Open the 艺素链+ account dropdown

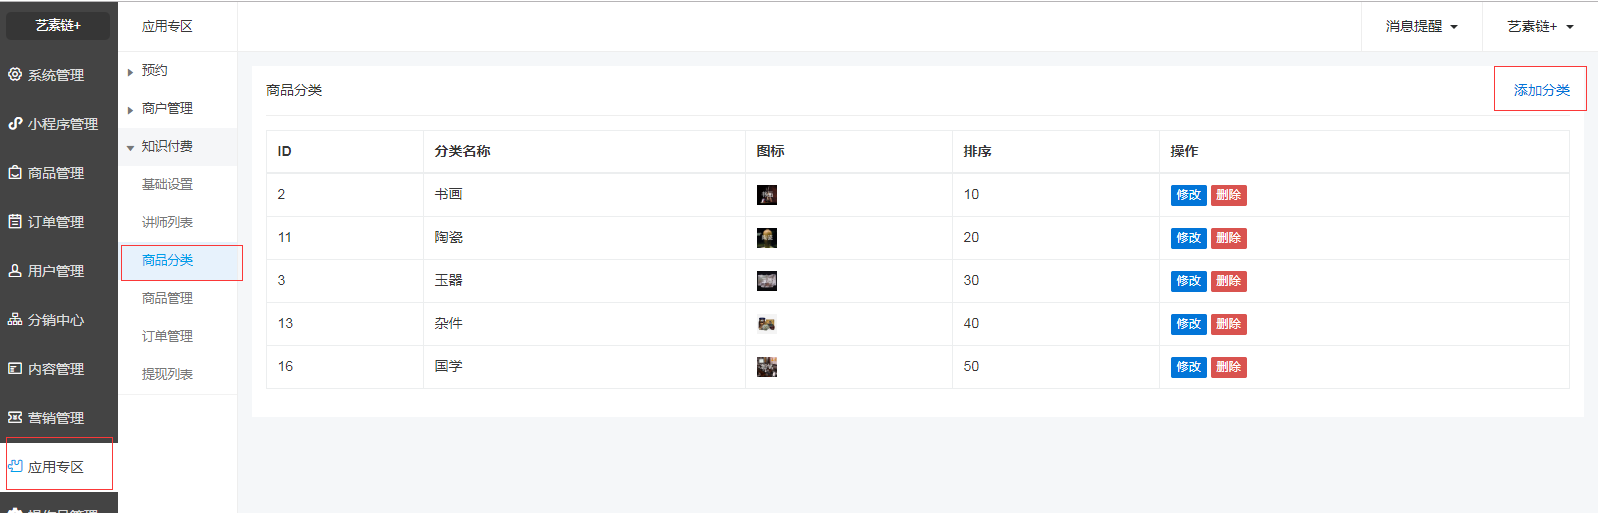coord(1540,27)
